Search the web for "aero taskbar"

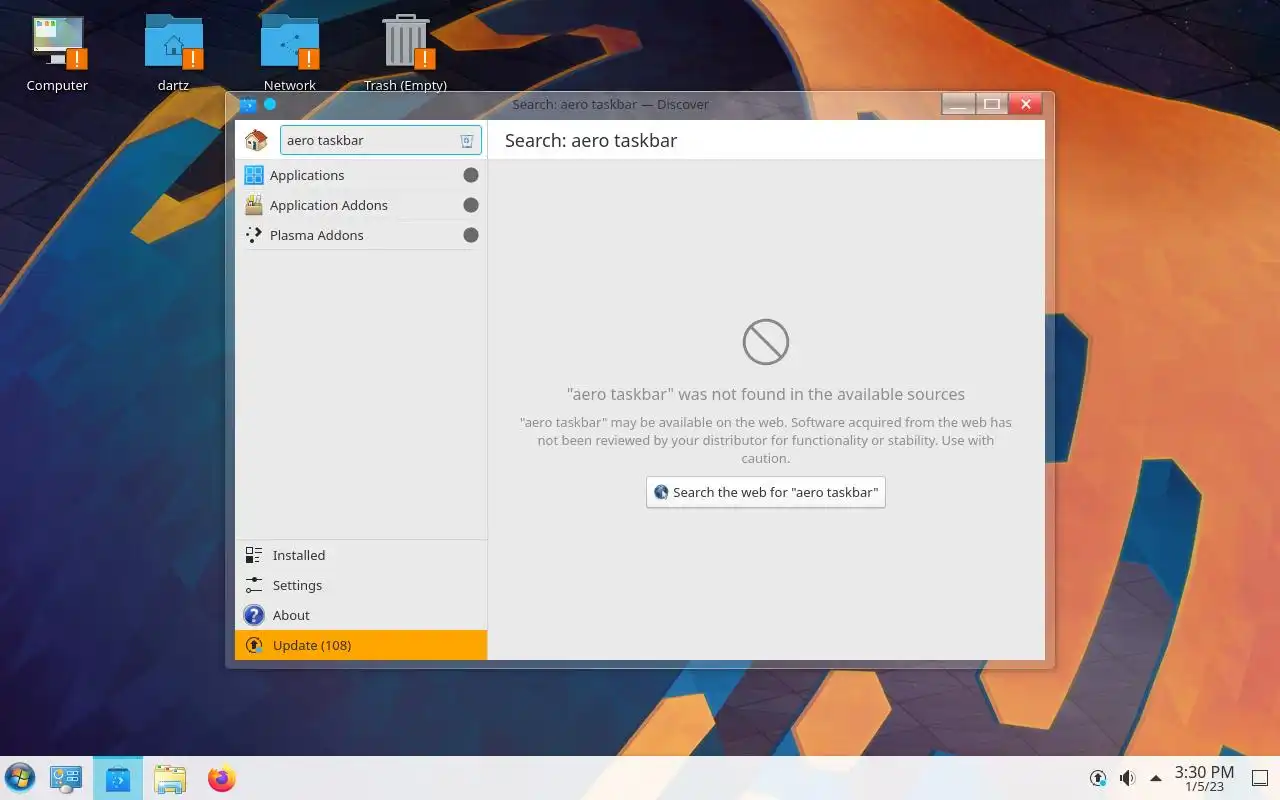pyautogui.click(x=766, y=492)
